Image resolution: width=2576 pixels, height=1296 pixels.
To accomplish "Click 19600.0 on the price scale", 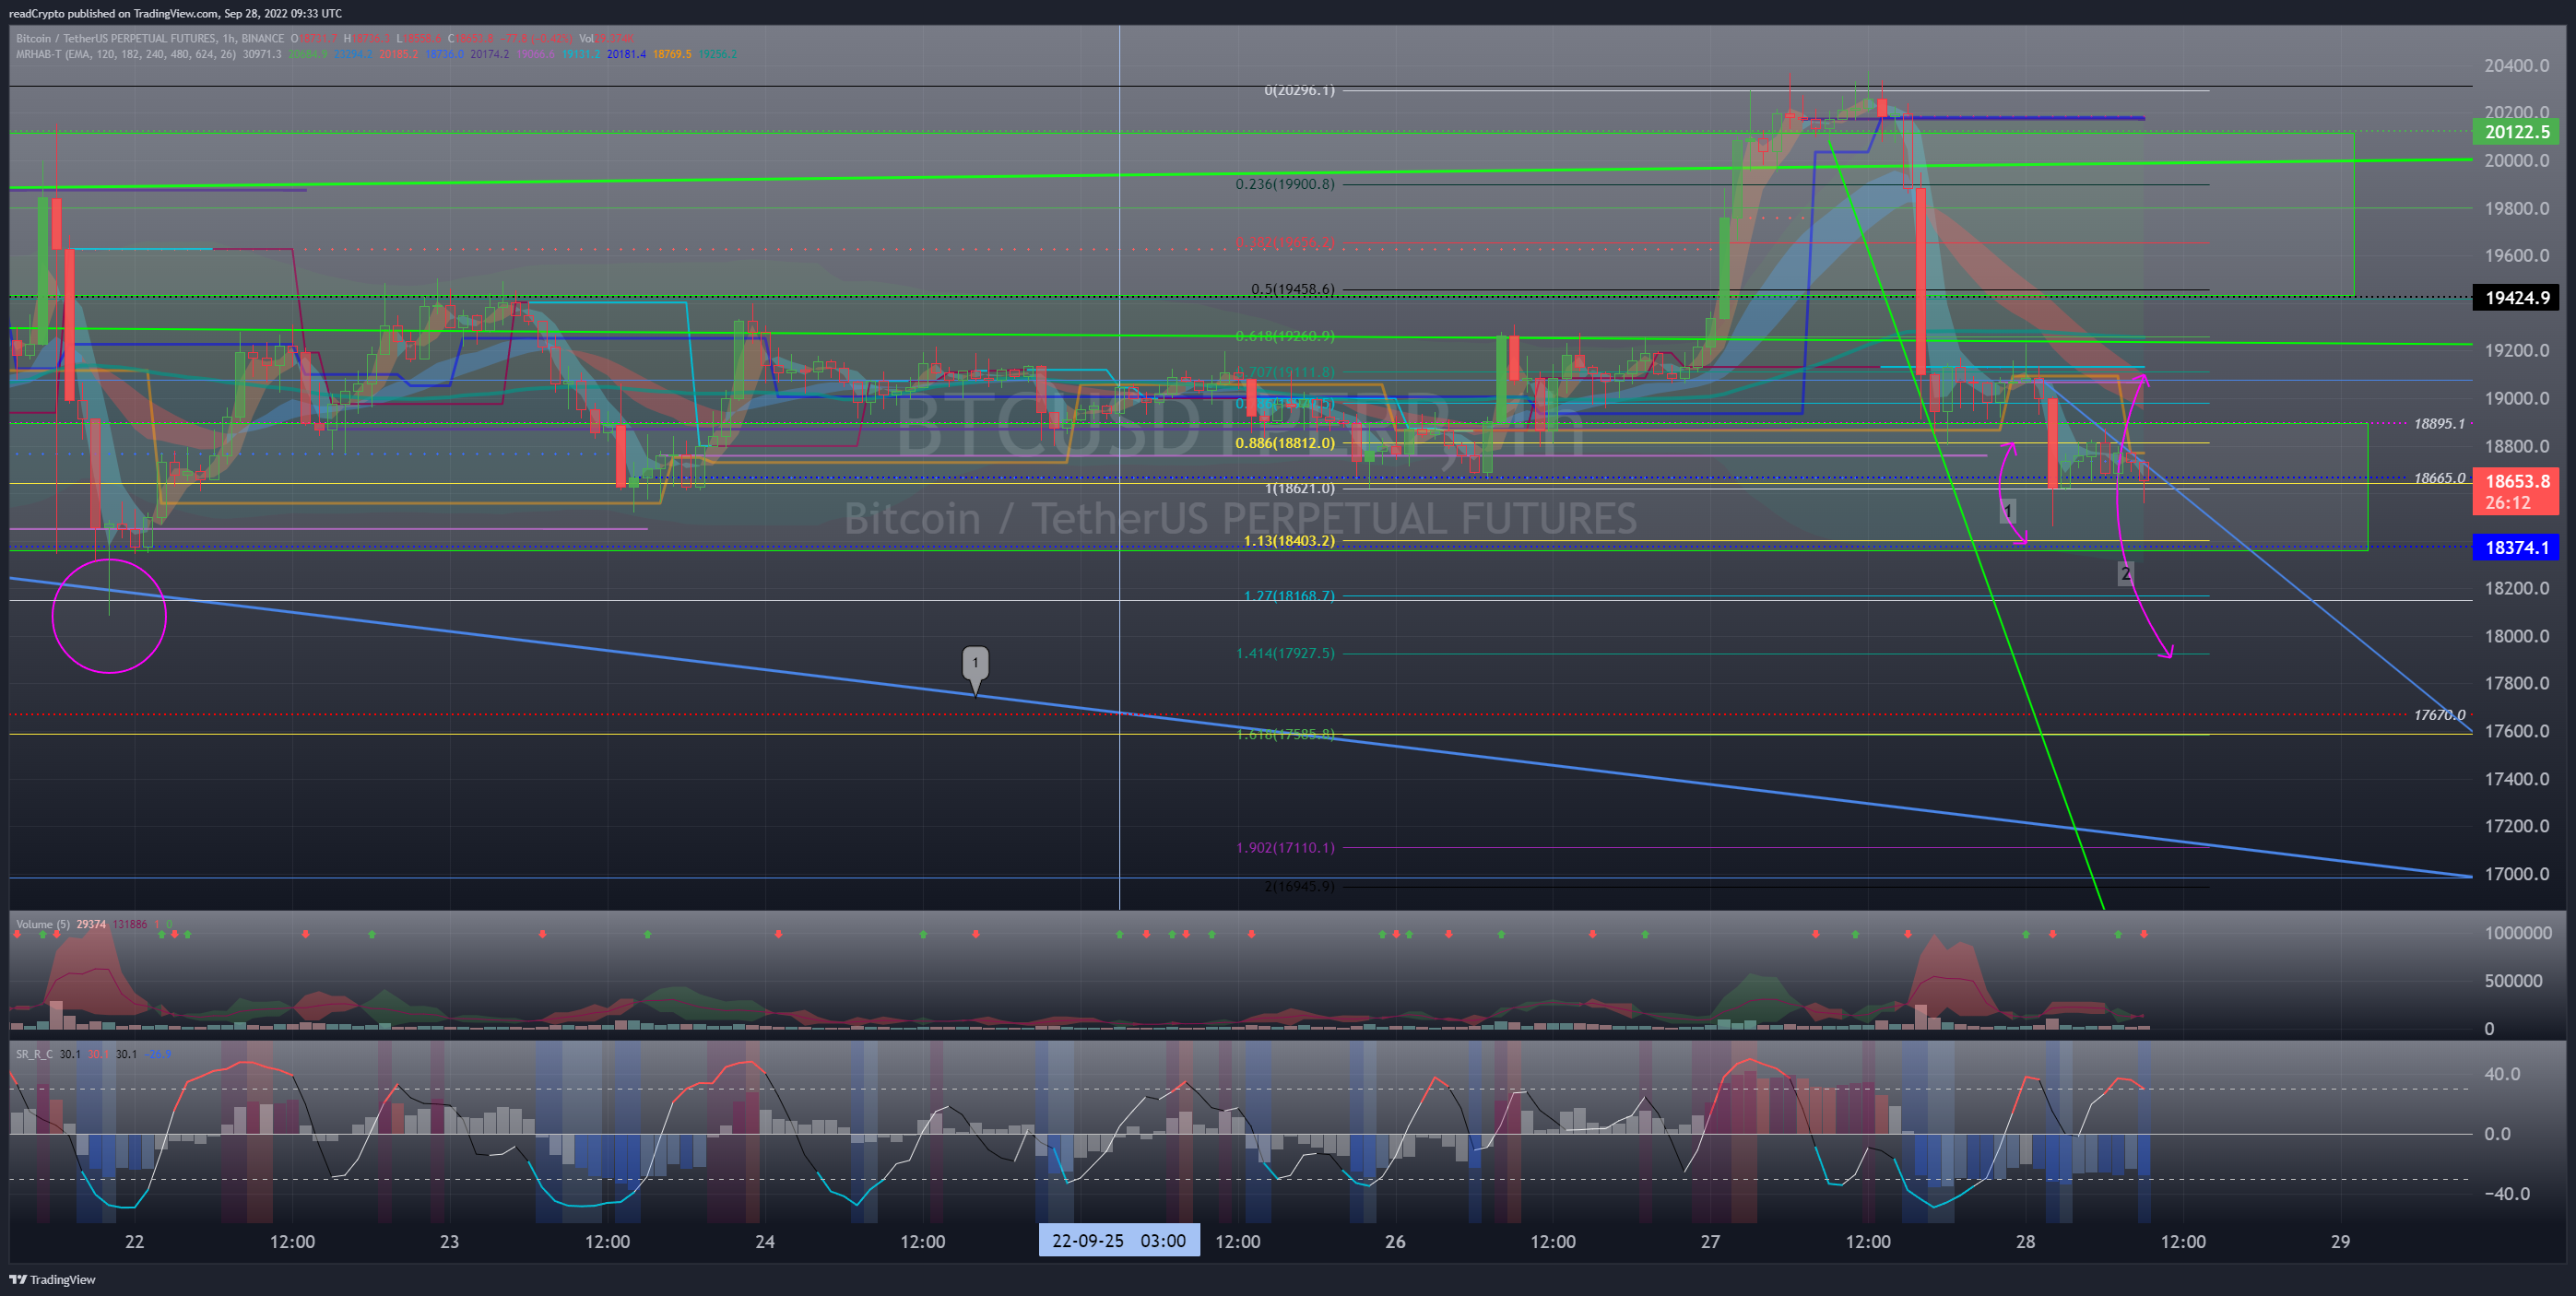I will pos(2516,256).
